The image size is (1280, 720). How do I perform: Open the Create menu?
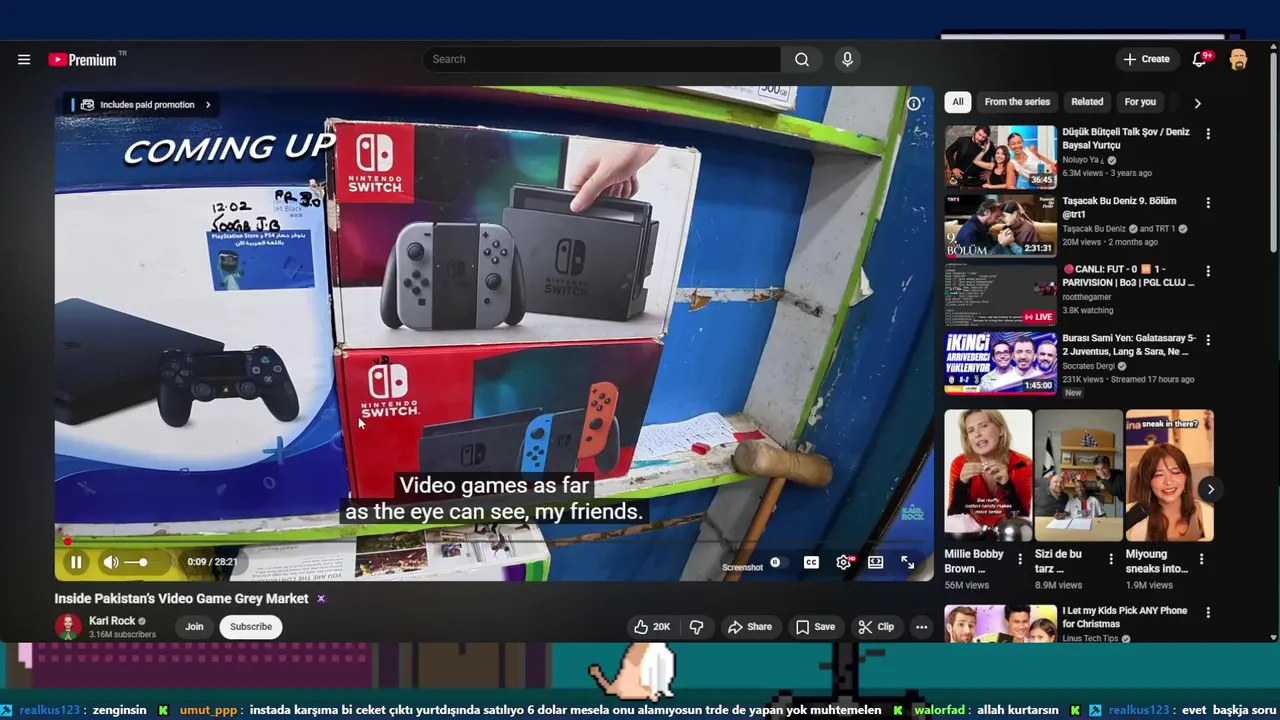[1146, 59]
